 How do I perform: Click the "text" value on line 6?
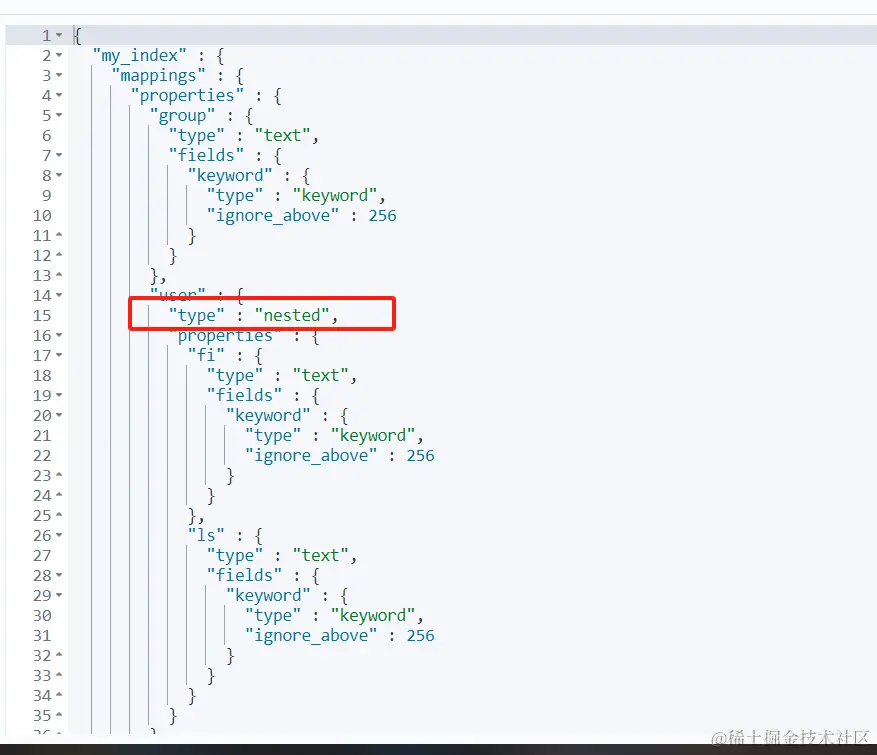click(x=282, y=135)
